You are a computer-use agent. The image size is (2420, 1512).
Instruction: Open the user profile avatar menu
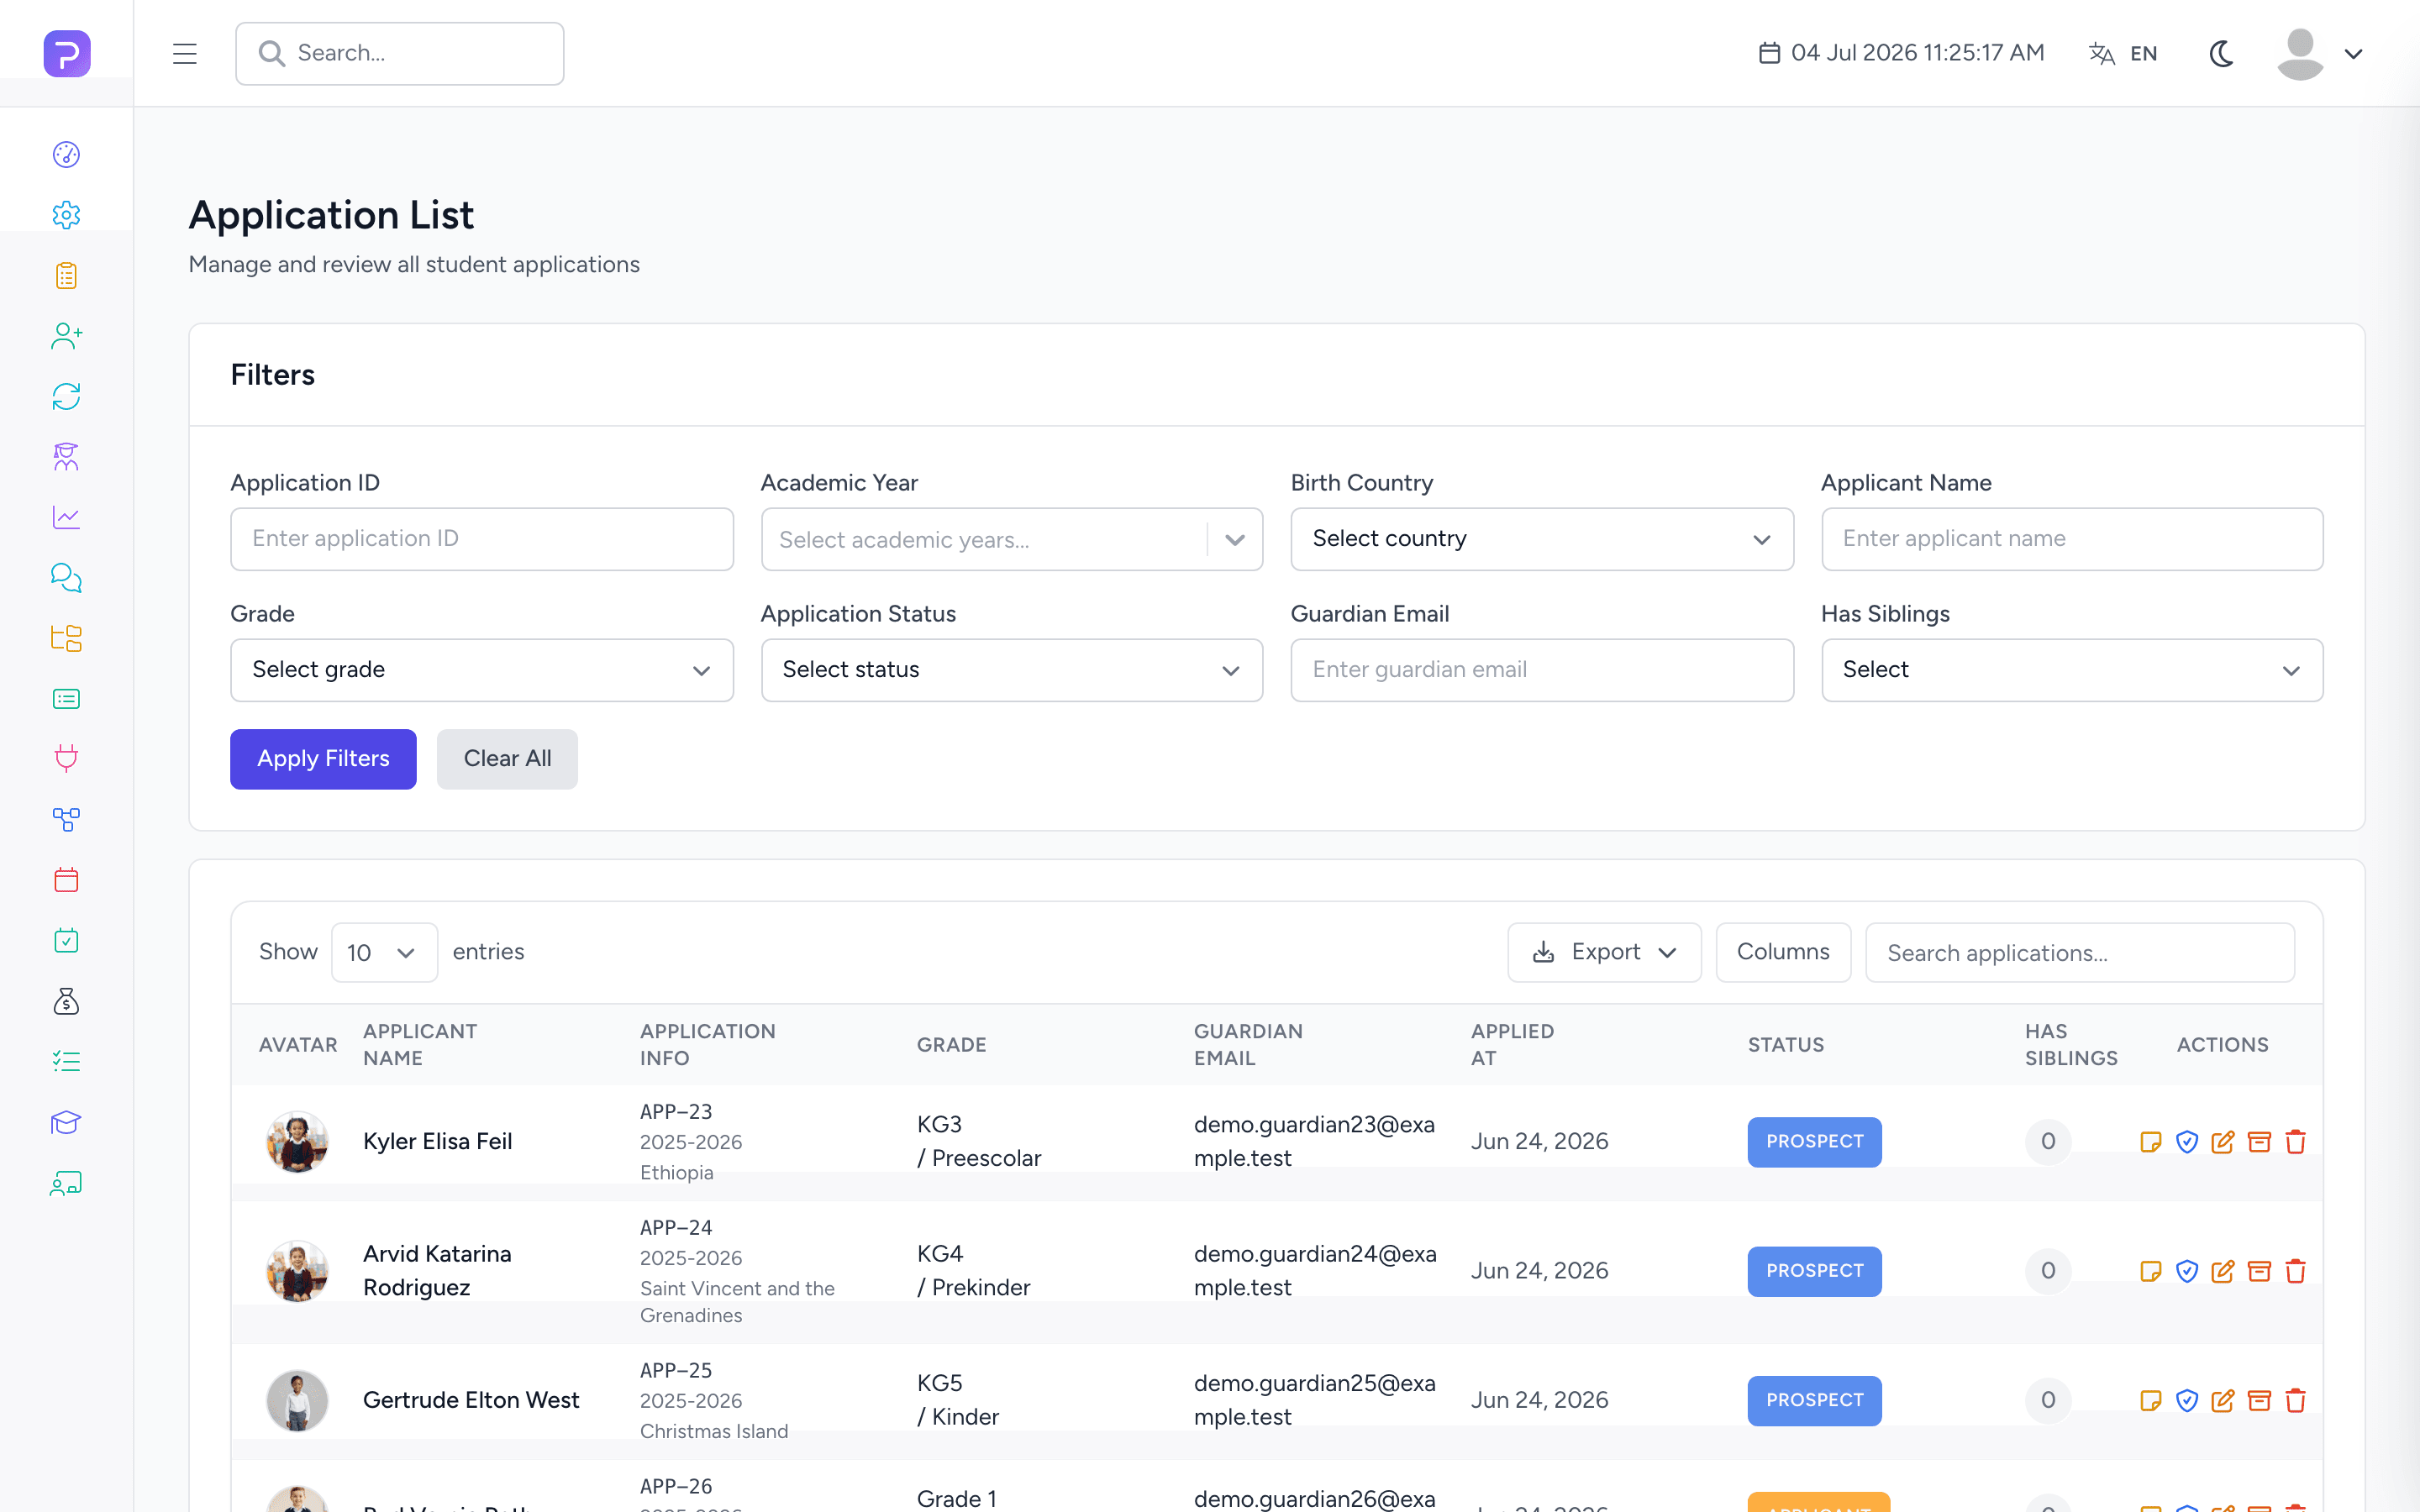2320,54
